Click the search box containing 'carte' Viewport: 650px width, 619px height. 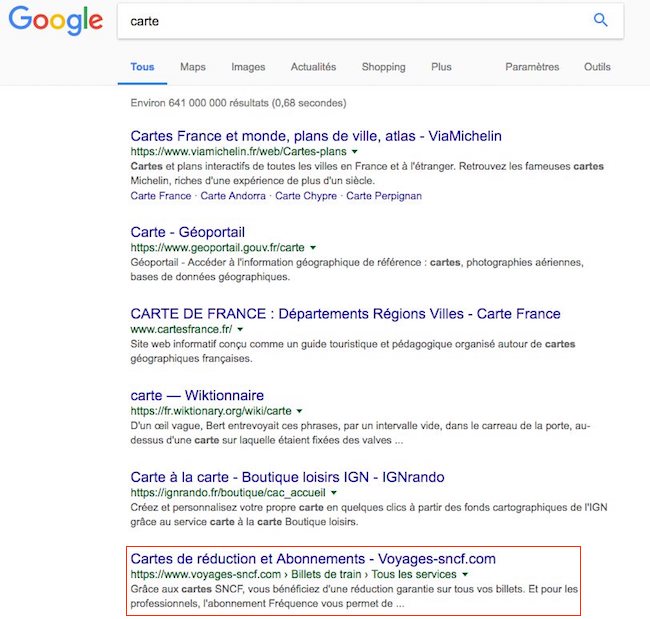tap(350, 21)
